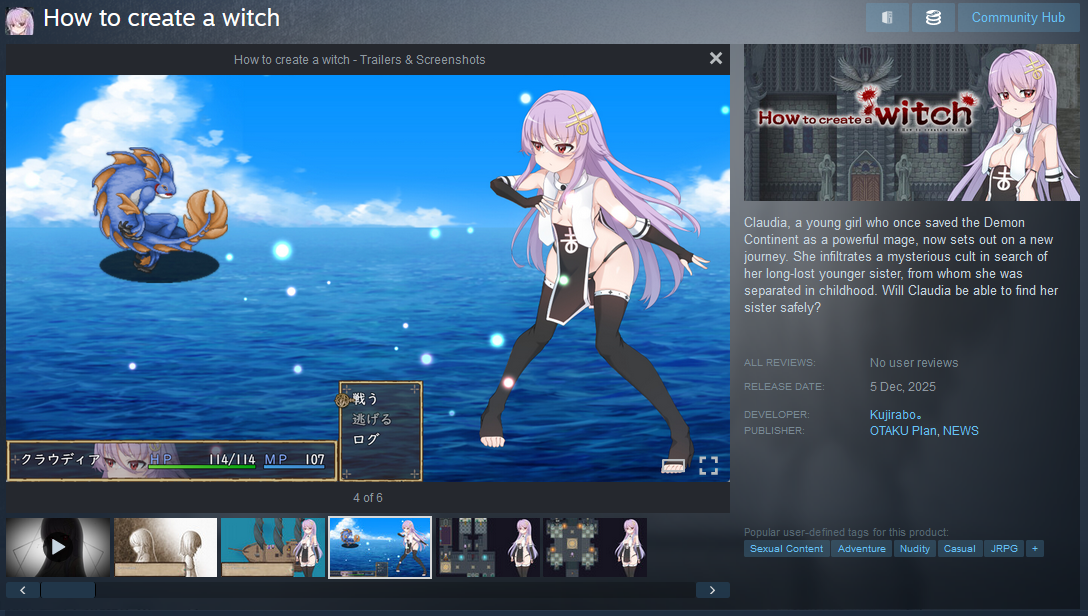Click the release date '5 Dec, 2025'
This screenshot has width=1088, height=616.
coord(903,387)
